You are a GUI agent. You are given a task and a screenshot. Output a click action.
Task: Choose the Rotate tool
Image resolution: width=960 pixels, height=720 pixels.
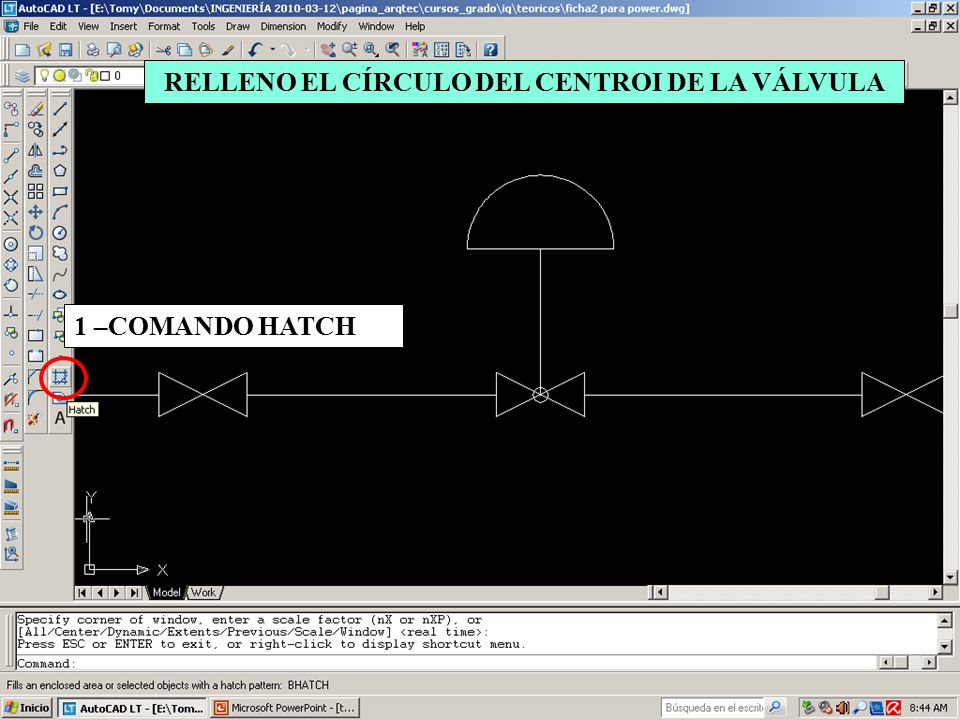click(x=36, y=233)
